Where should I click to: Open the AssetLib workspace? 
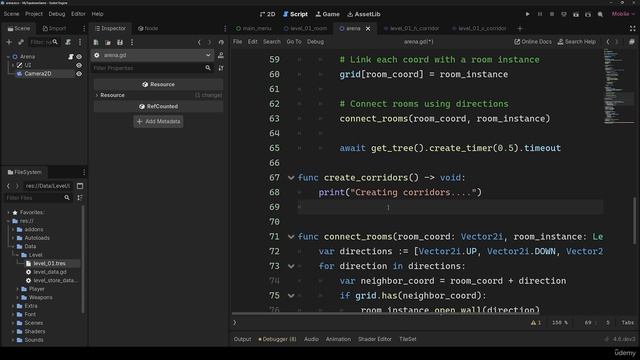(x=364, y=14)
